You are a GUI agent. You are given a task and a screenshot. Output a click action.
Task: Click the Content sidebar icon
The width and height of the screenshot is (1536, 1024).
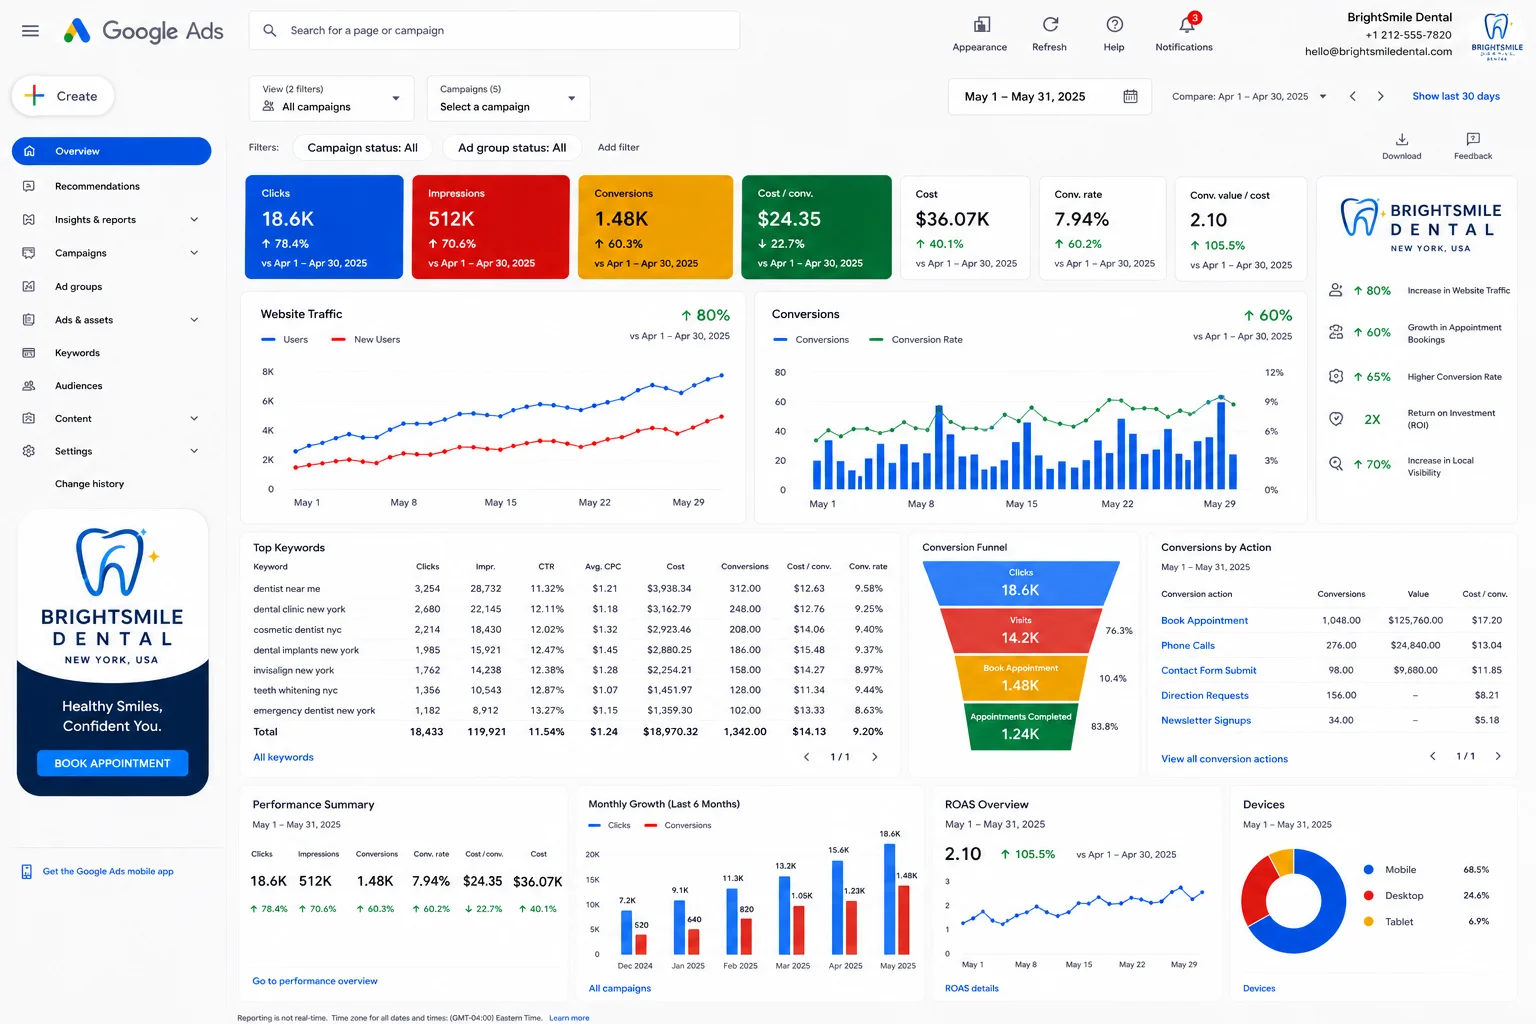pos(29,418)
